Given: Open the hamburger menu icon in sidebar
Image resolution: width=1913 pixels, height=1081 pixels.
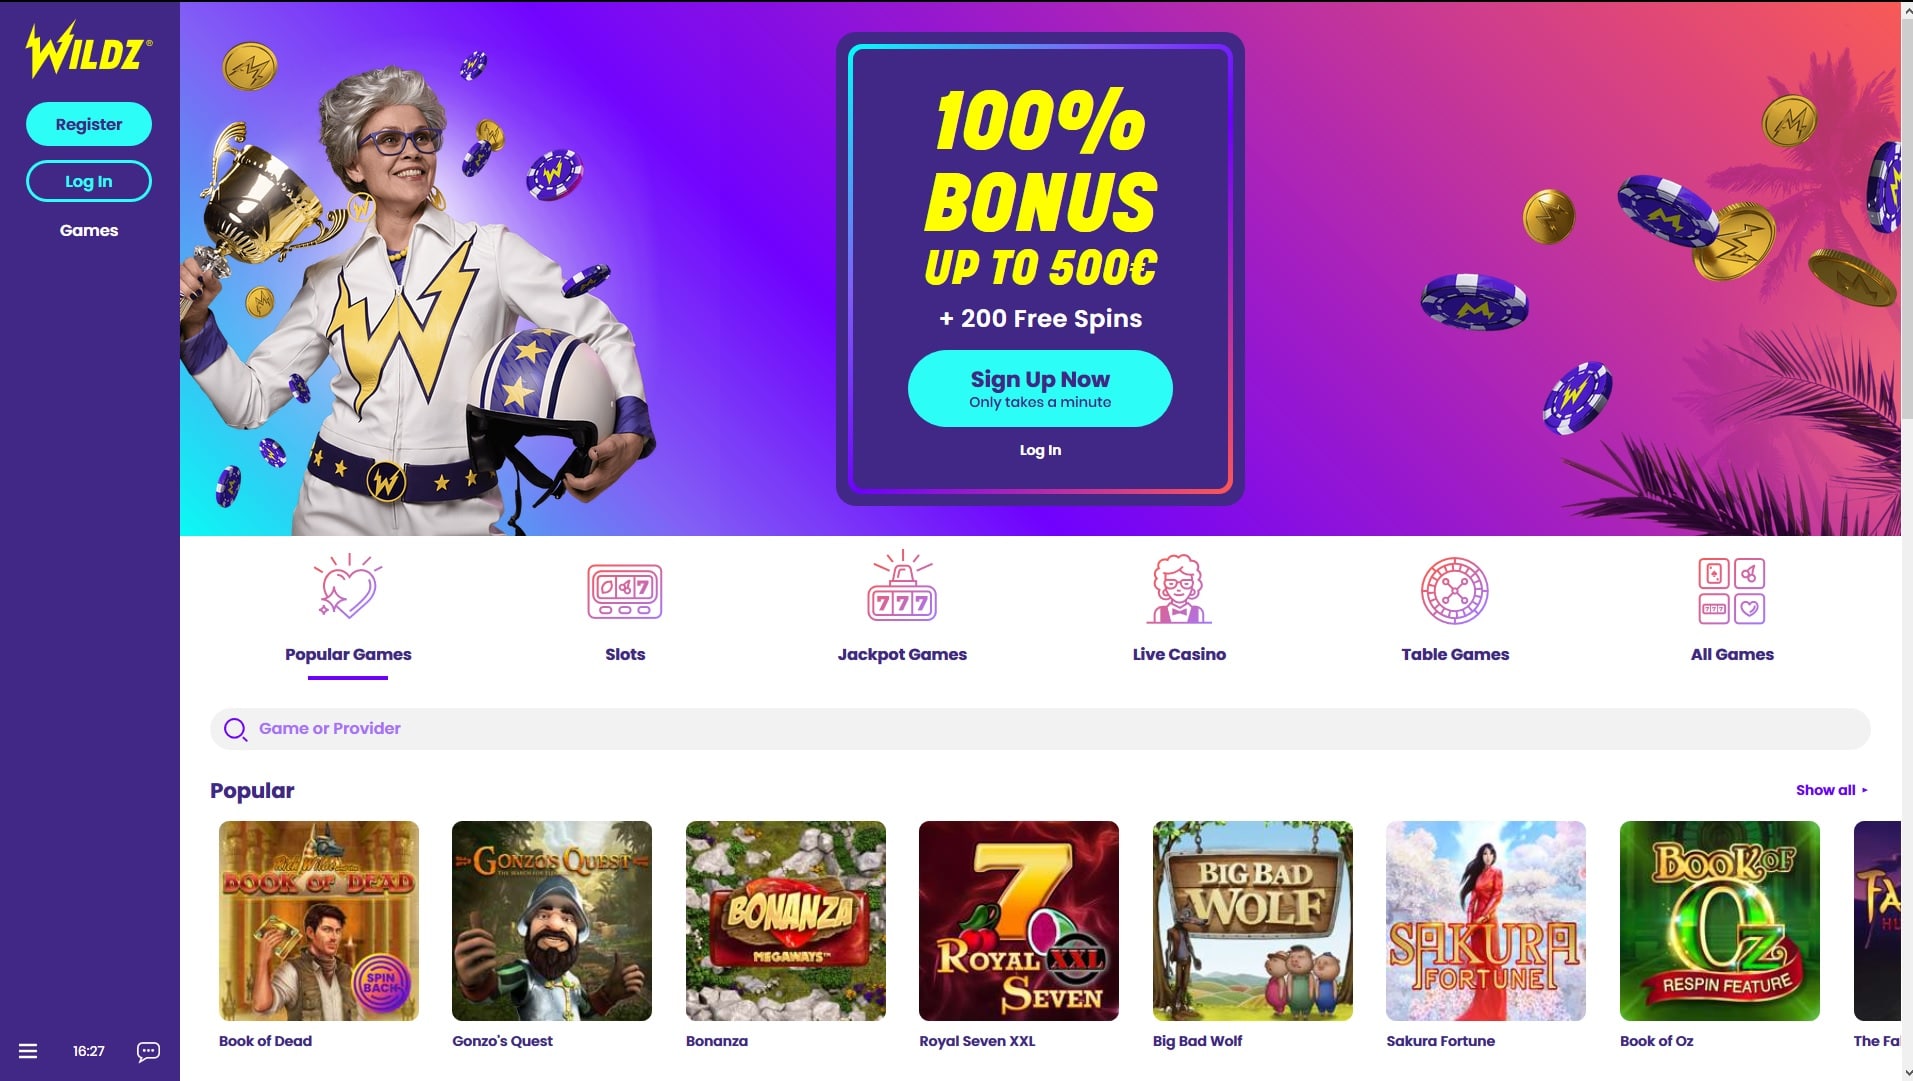Looking at the screenshot, I should point(28,1051).
